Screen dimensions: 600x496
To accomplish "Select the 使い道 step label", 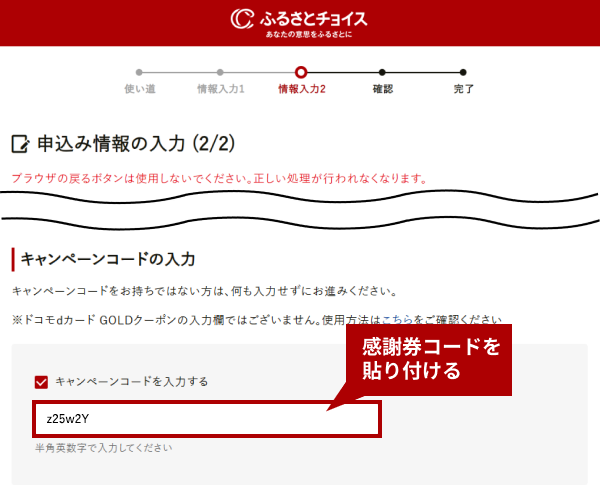I will pyautogui.click(x=139, y=89).
